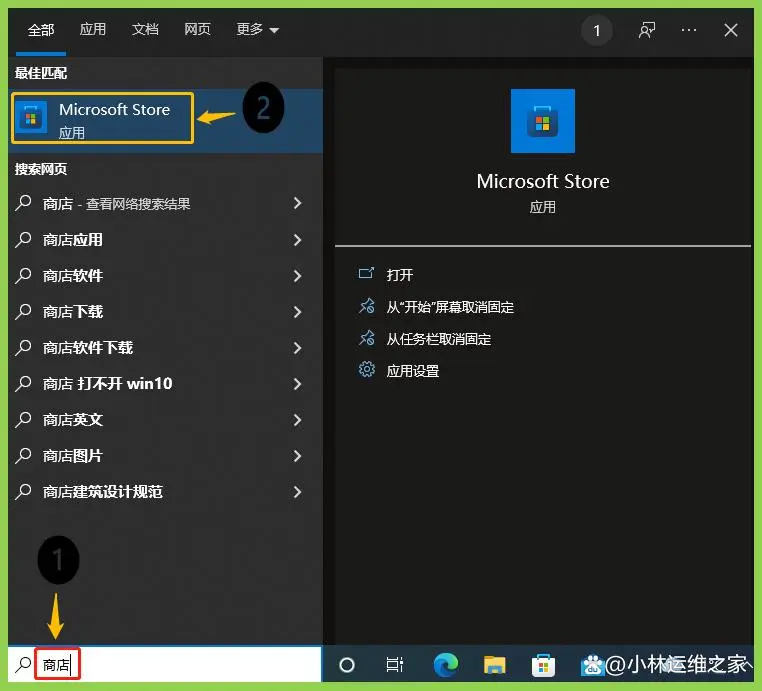Click unpin from taskbar pin icon
The height and width of the screenshot is (691, 762).
[366, 338]
